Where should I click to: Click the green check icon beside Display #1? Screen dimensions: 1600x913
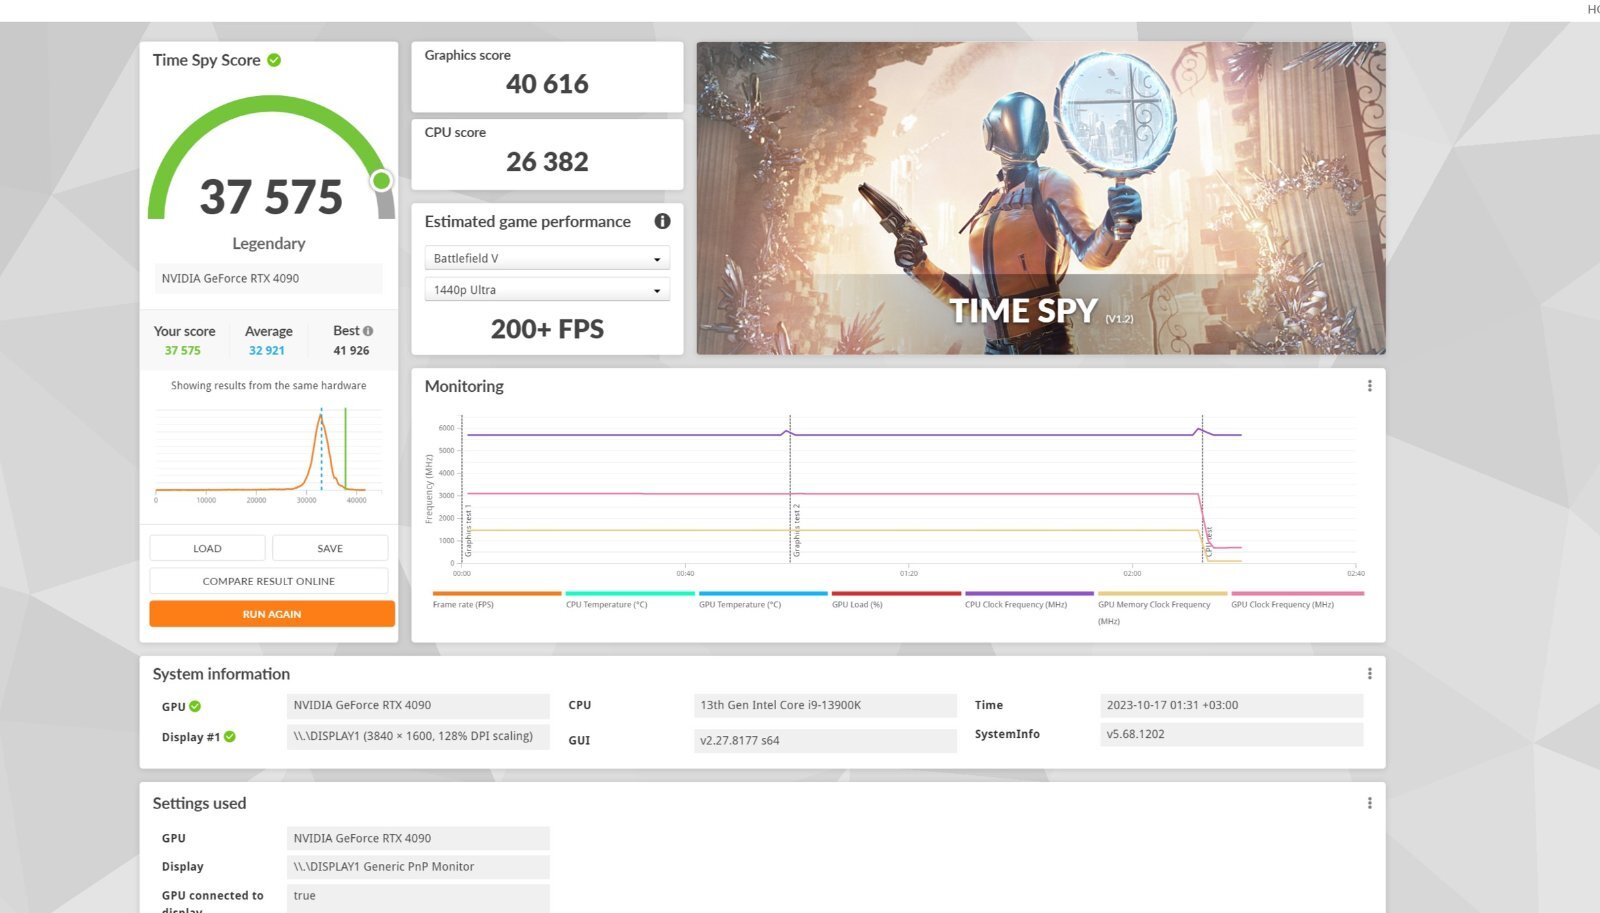click(x=230, y=737)
